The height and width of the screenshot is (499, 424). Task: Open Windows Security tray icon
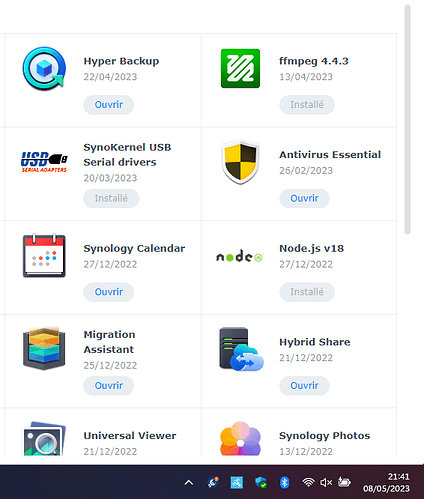(x=261, y=482)
